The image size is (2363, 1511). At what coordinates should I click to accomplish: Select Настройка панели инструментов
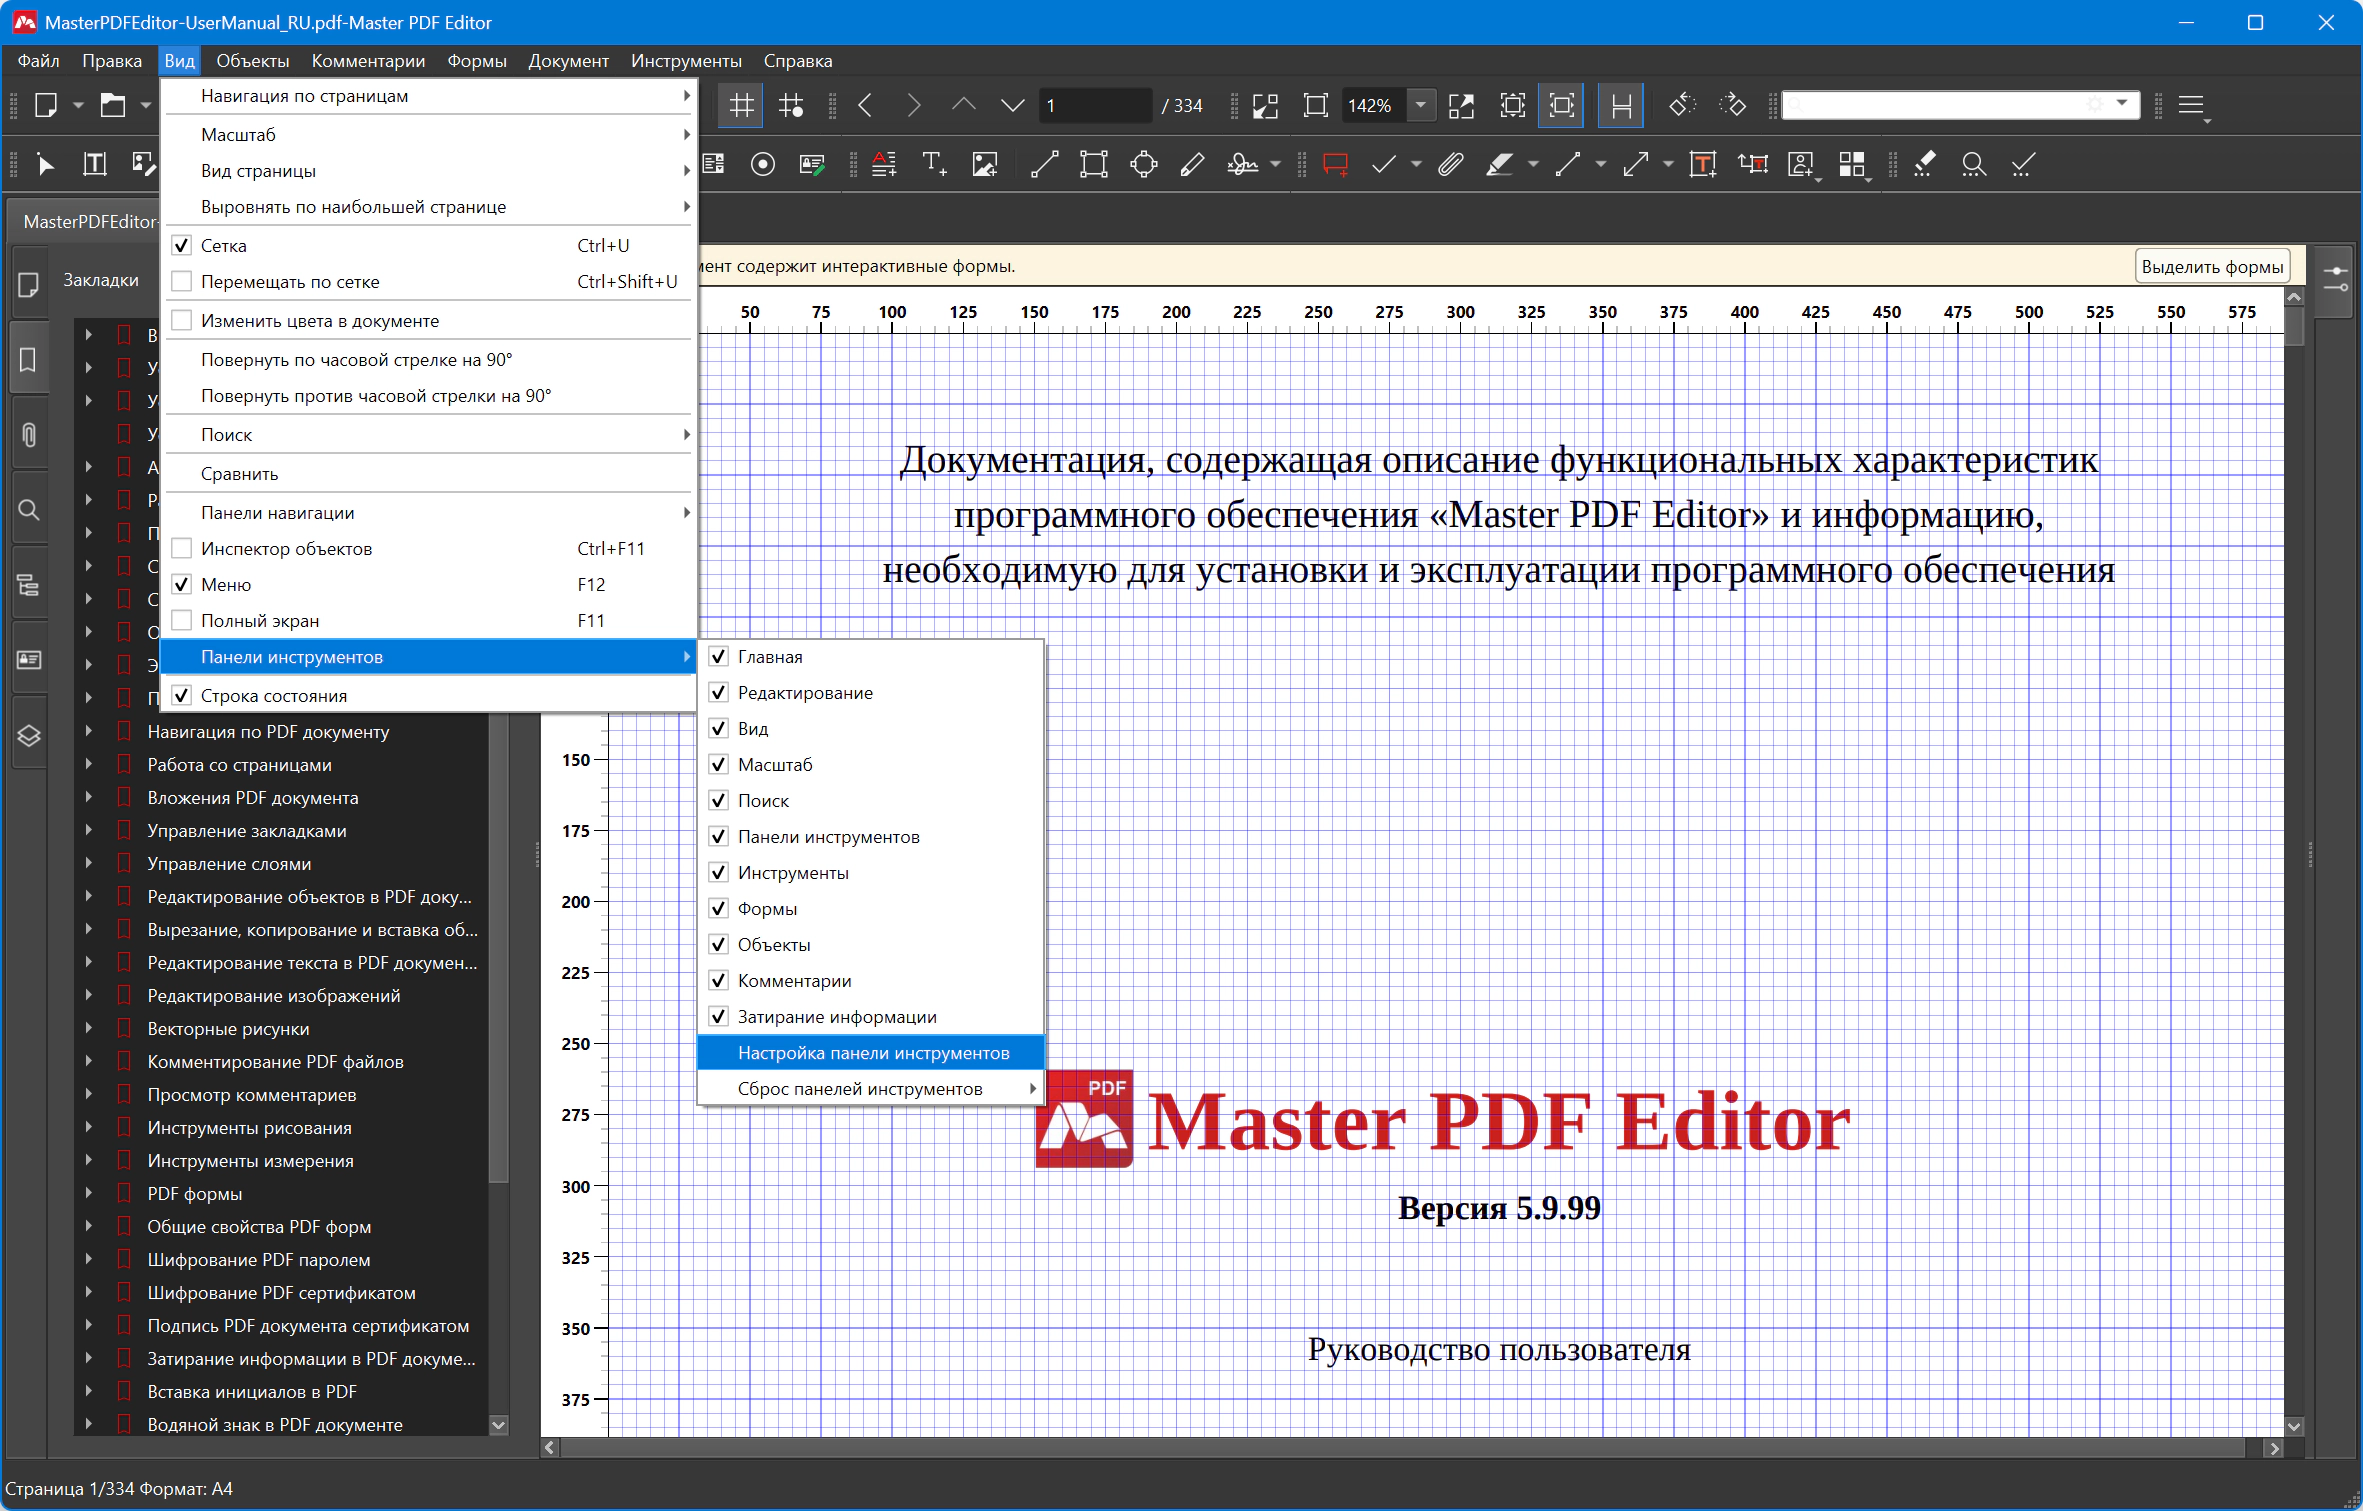(871, 1052)
